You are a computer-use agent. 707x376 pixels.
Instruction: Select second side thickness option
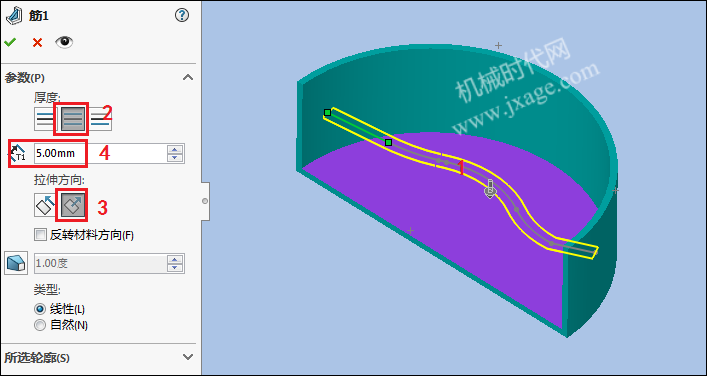[101, 119]
